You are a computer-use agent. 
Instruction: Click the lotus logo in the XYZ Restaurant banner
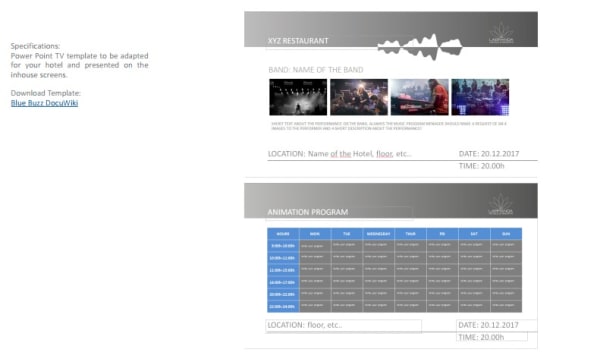point(501,33)
